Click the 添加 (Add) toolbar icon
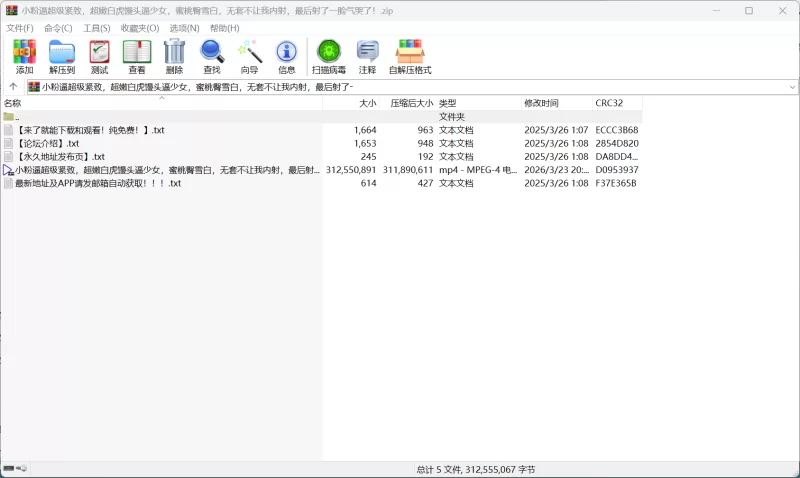Image resolution: width=800 pixels, height=478 pixels. point(24,56)
